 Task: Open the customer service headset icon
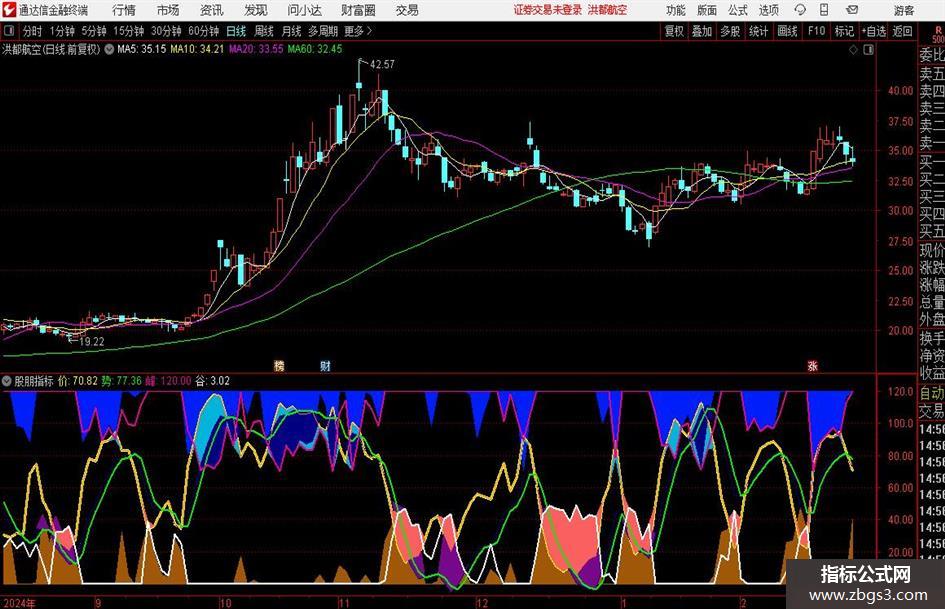coord(800,10)
